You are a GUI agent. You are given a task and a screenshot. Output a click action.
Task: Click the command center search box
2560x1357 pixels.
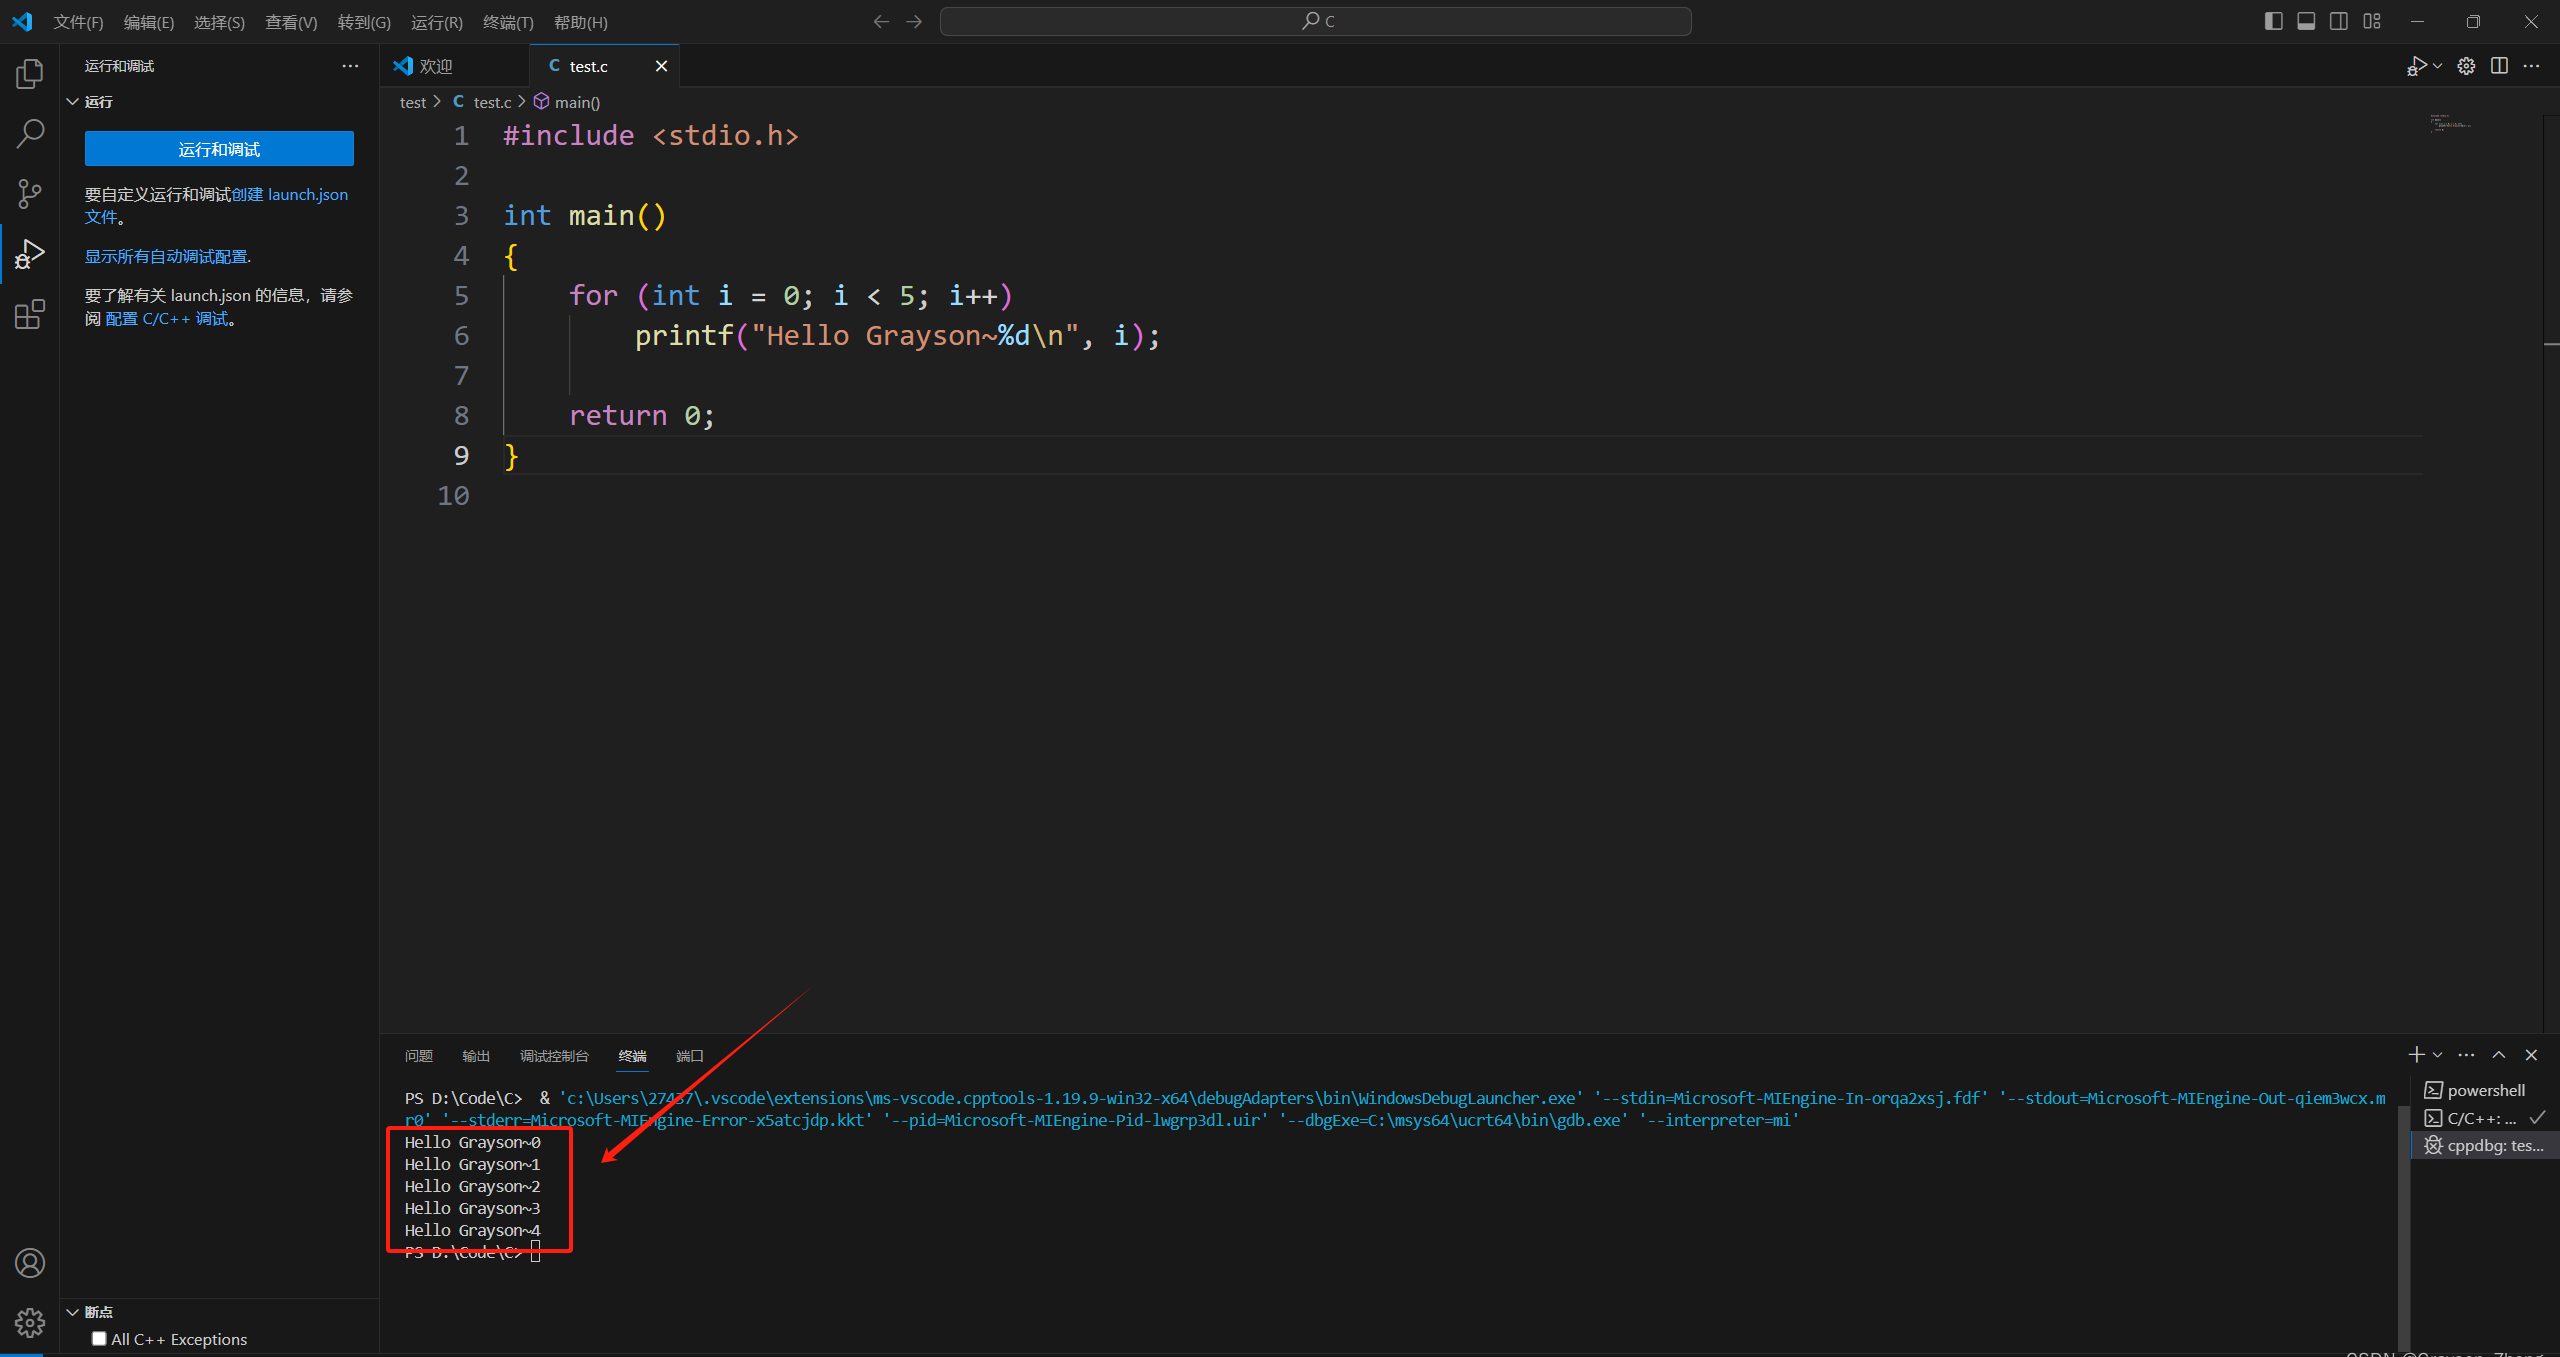[x=1315, y=21]
